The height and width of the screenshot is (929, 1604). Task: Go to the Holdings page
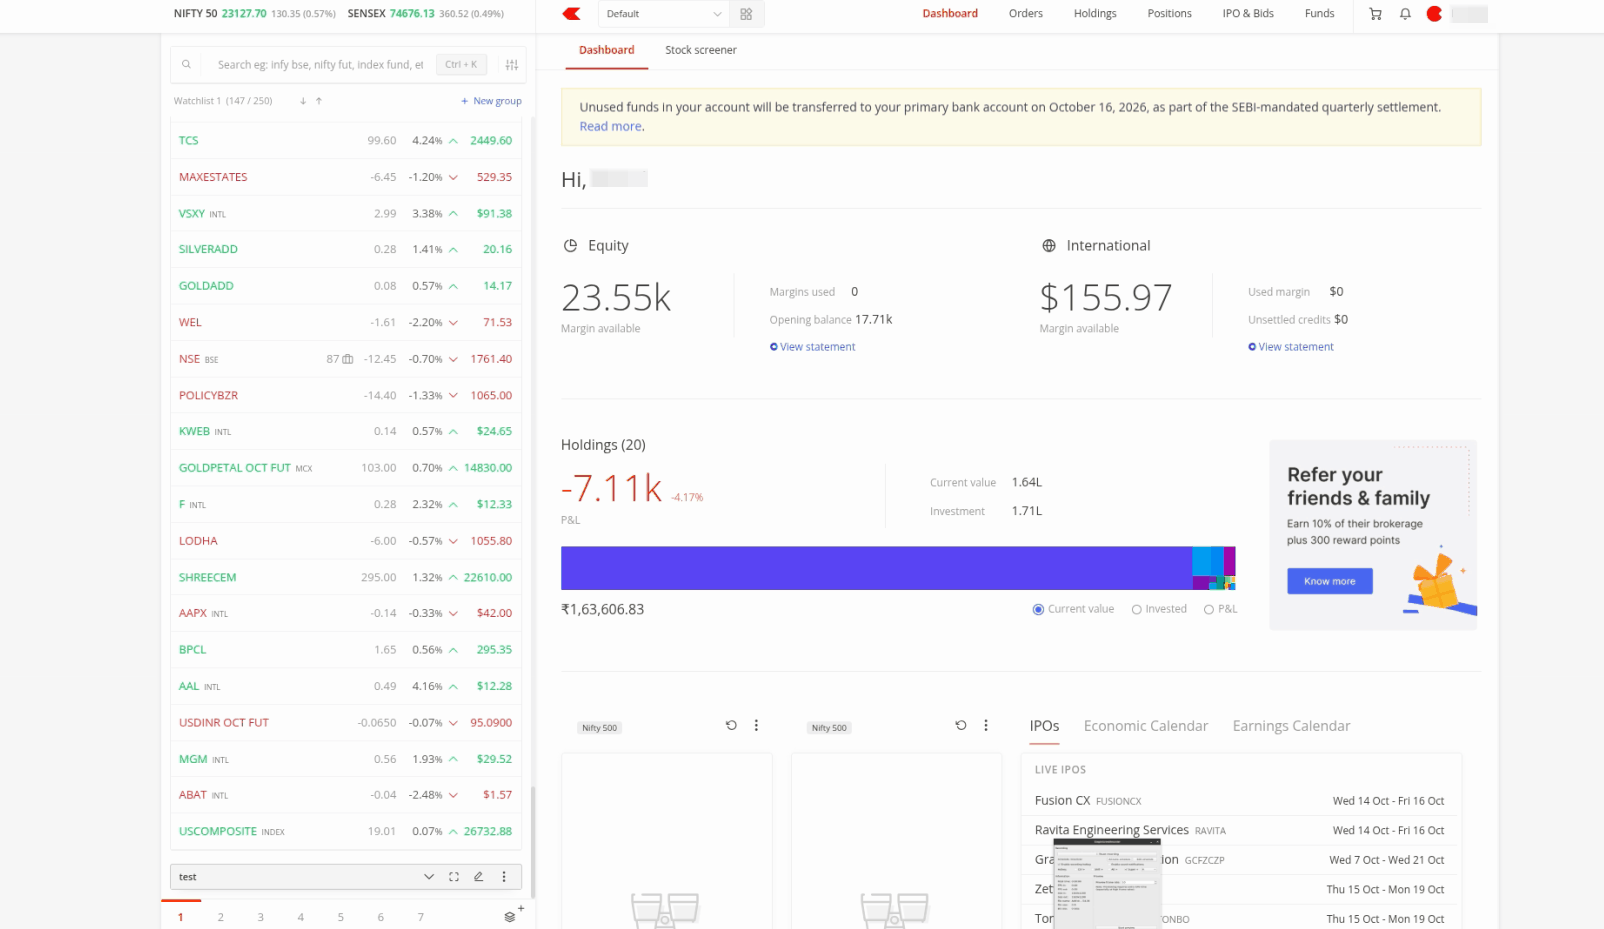click(1095, 14)
